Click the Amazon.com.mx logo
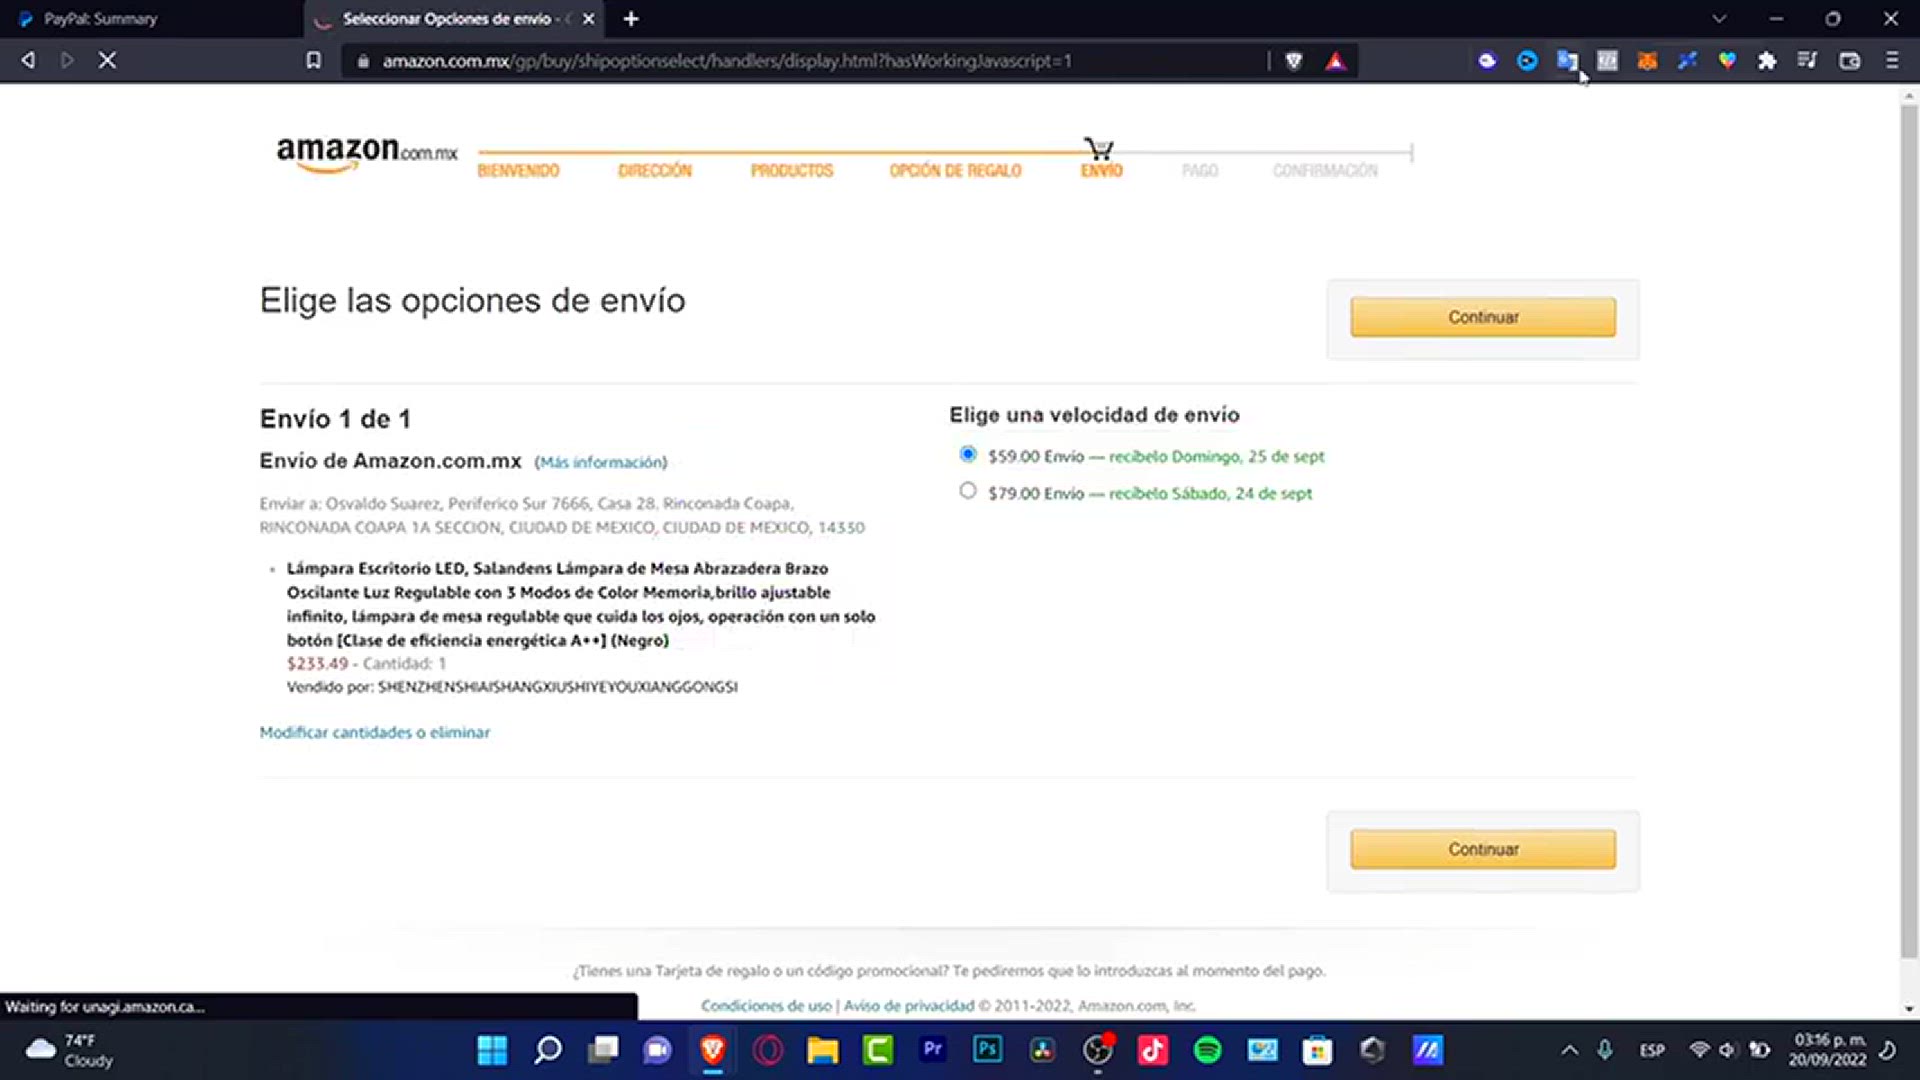 pyautogui.click(x=367, y=153)
